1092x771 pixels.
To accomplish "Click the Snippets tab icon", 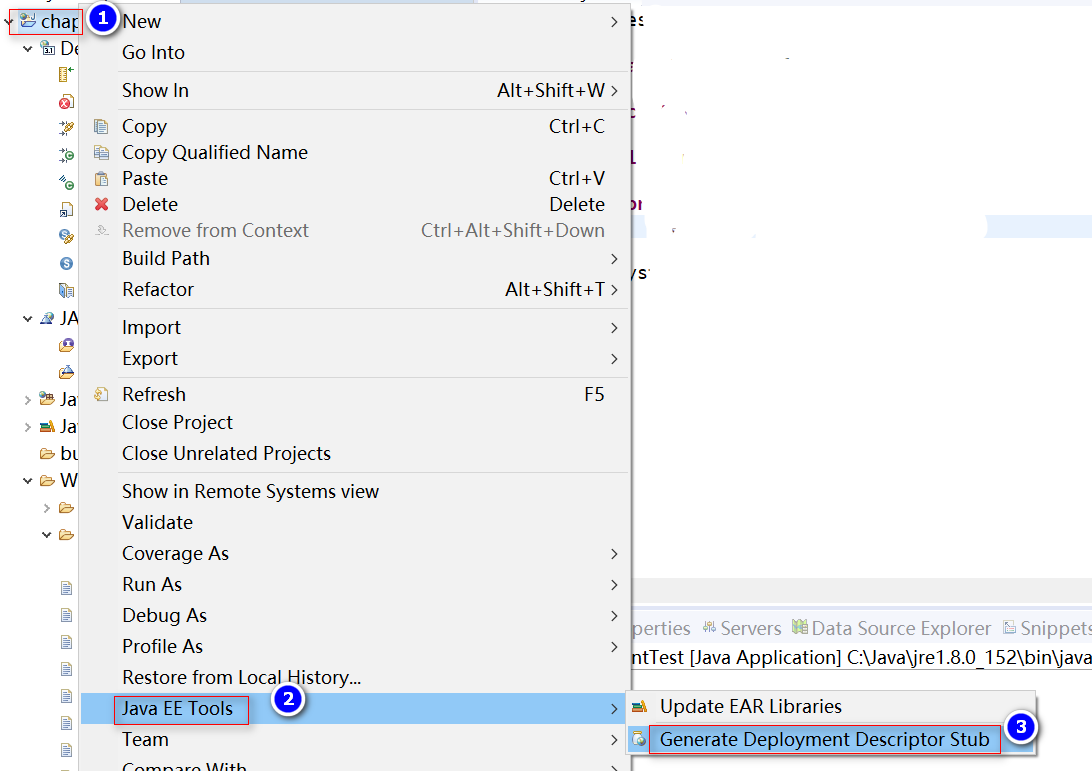I will [x=1009, y=628].
